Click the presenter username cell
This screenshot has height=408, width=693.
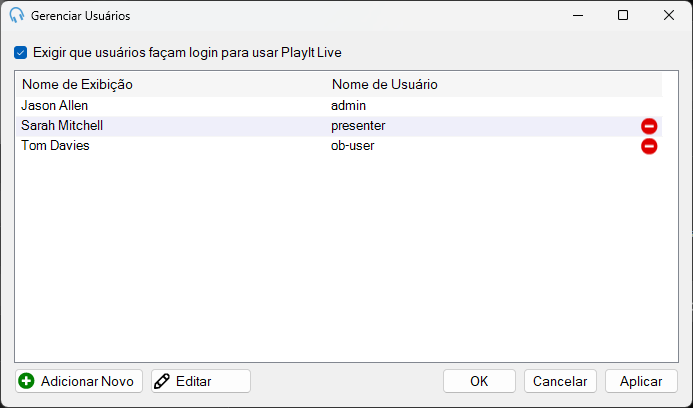tap(358, 126)
